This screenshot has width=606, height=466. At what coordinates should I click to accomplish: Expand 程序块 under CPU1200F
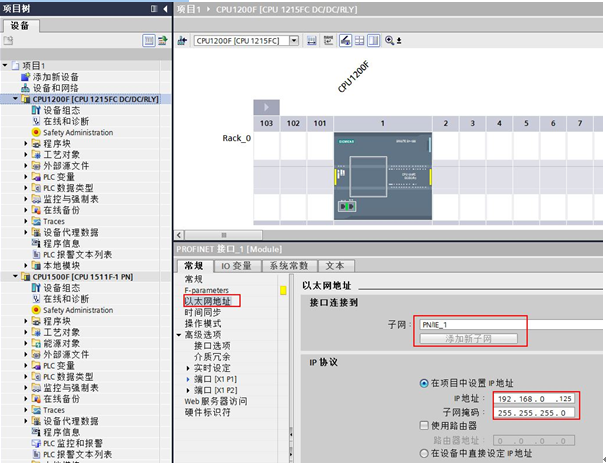[x=26, y=144]
